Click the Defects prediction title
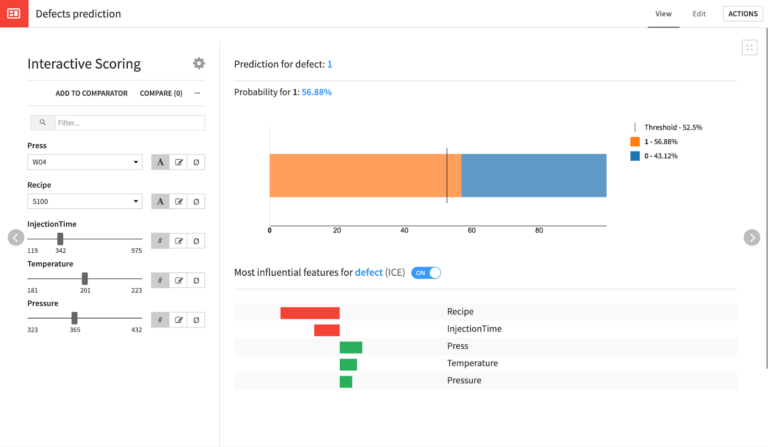The image size is (768, 447). tap(78, 14)
